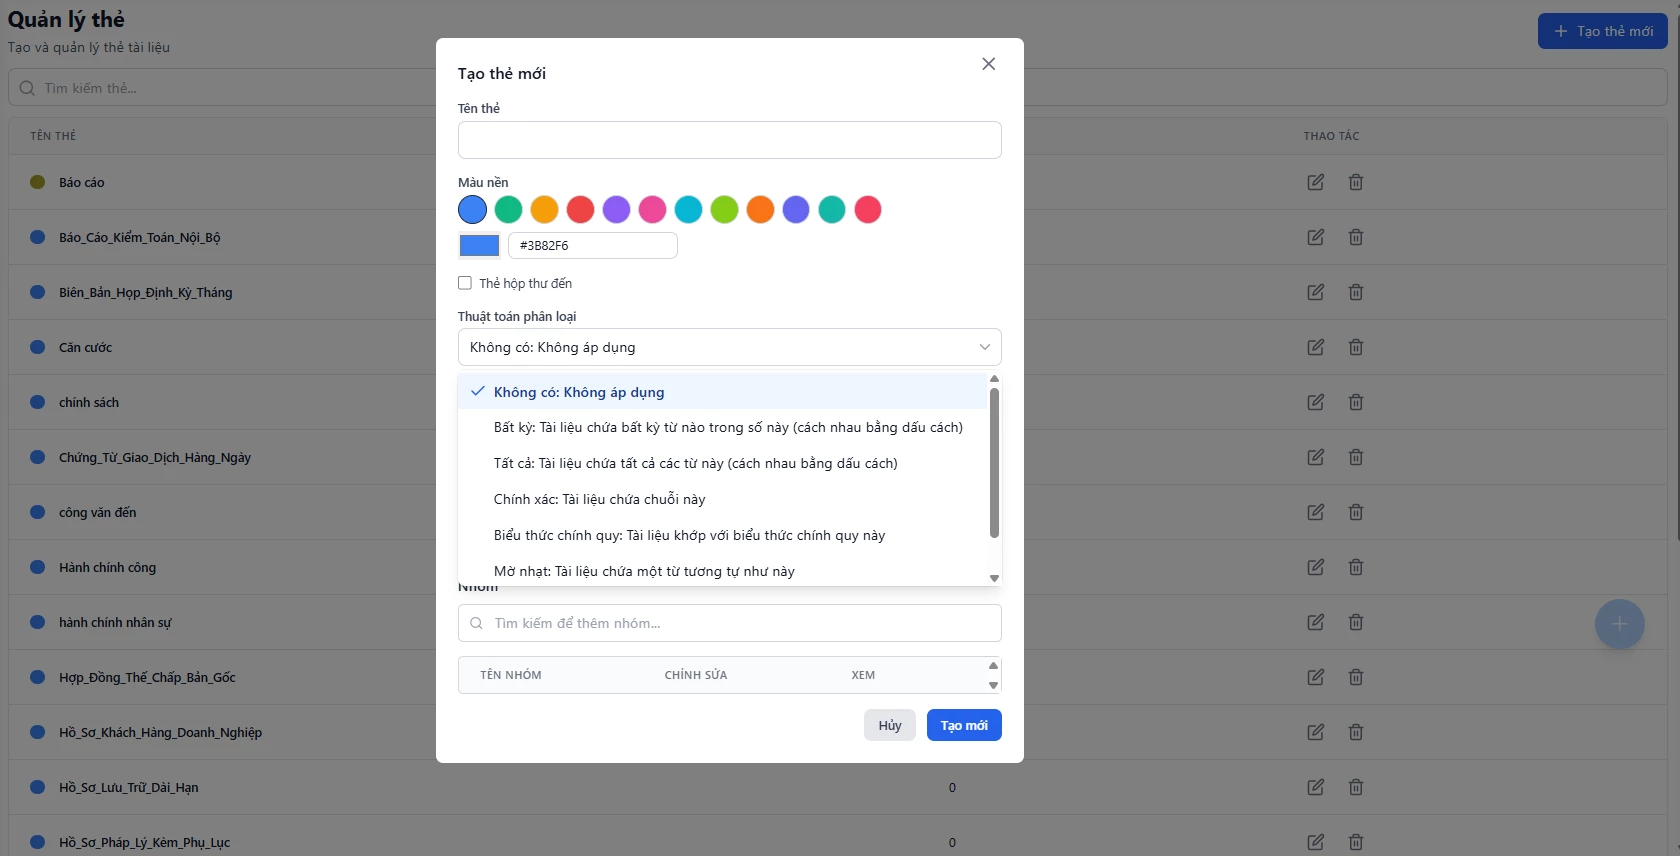Enable the Thẻ hộp thư đến checkbox
This screenshot has width=1680, height=856.
(x=465, y=283)
